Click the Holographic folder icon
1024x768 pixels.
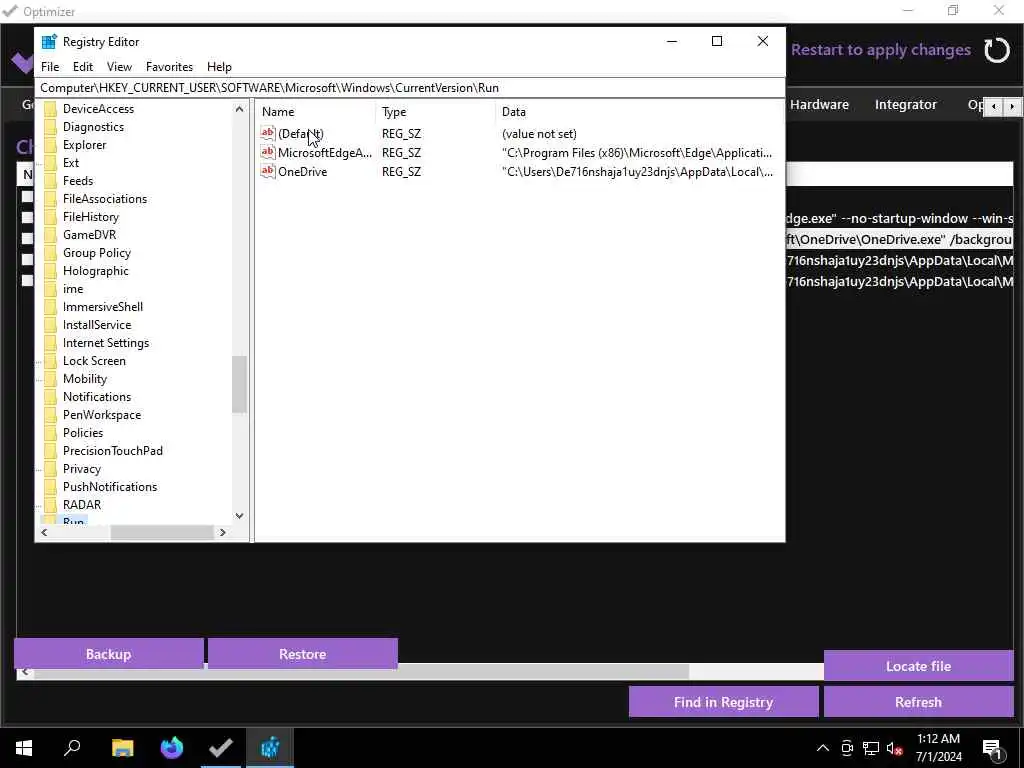point(50,271)
